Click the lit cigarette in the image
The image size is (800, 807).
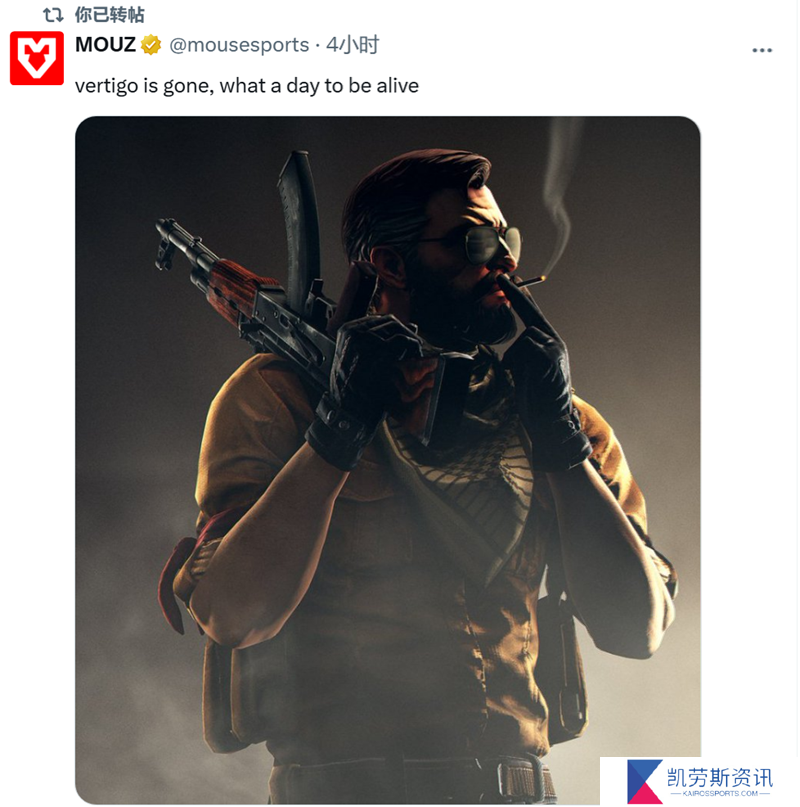(529, 282)
